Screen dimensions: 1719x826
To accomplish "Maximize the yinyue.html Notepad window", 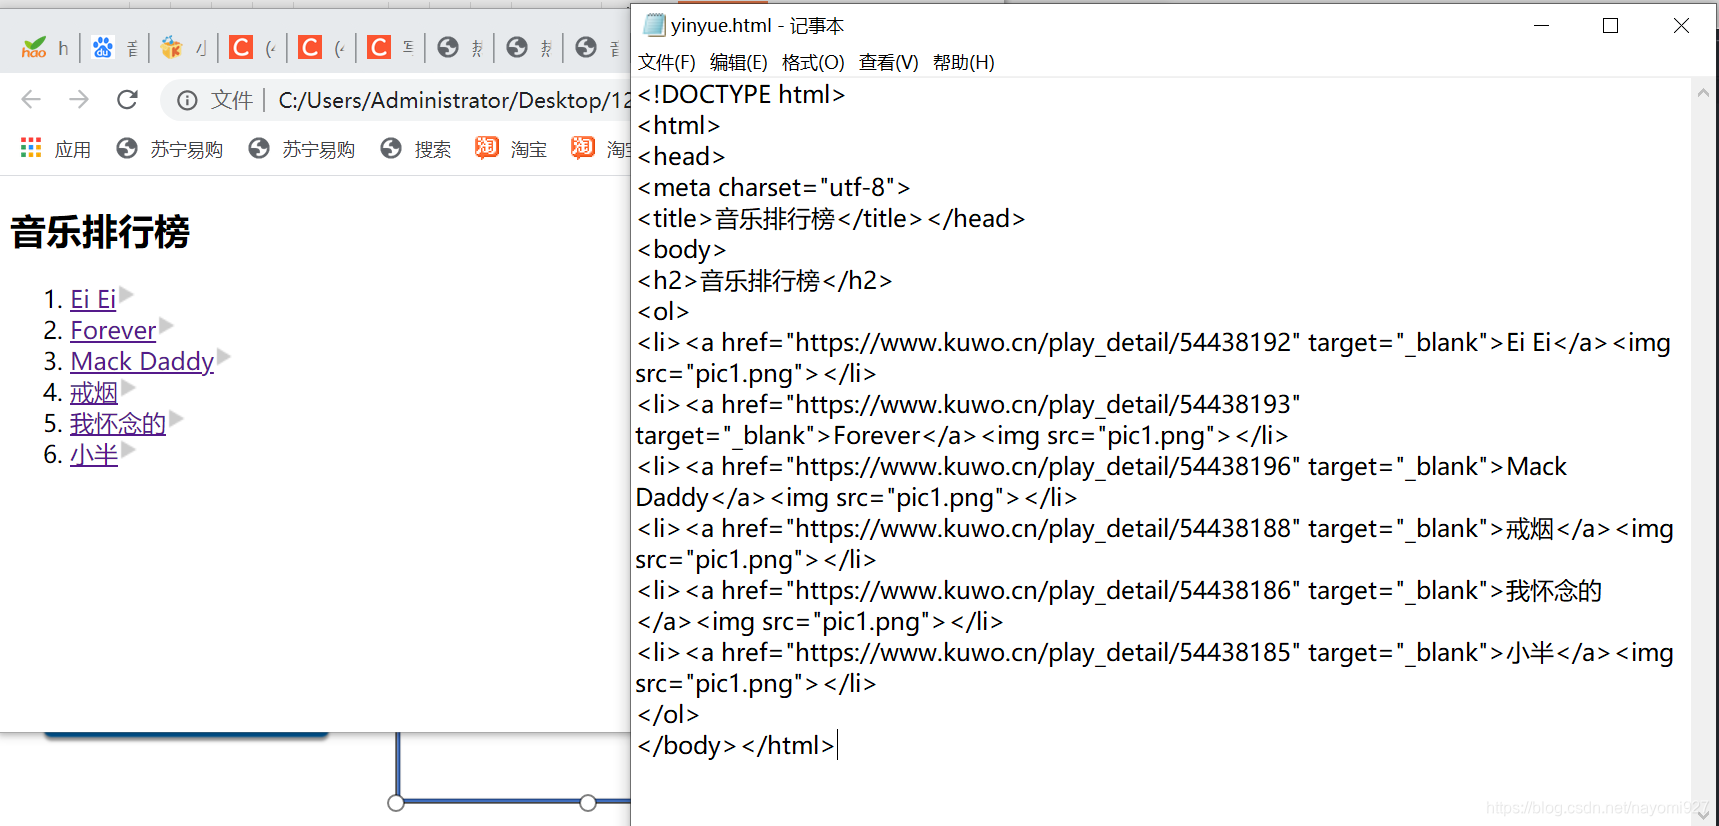I will pos(1610,26).
